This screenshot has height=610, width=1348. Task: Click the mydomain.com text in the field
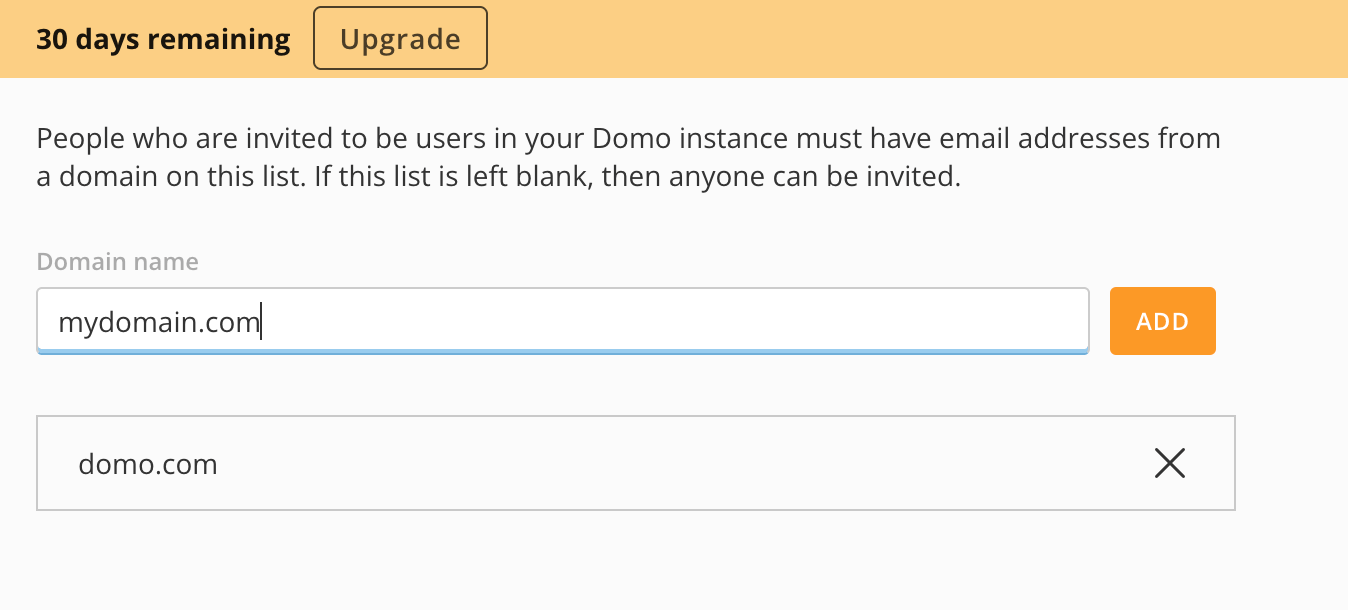tap(159, 322)
